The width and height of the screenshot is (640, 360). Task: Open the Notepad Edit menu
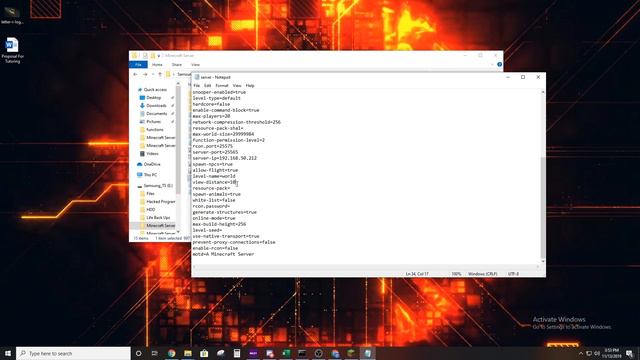click(x=207, y=86)
